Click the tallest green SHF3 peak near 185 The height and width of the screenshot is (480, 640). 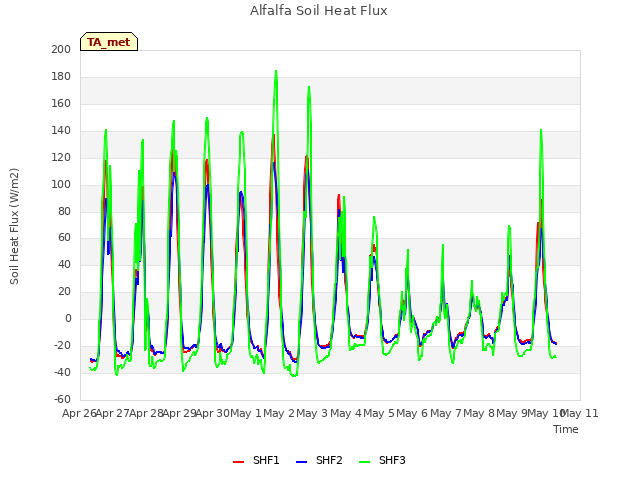pos(276,71)
